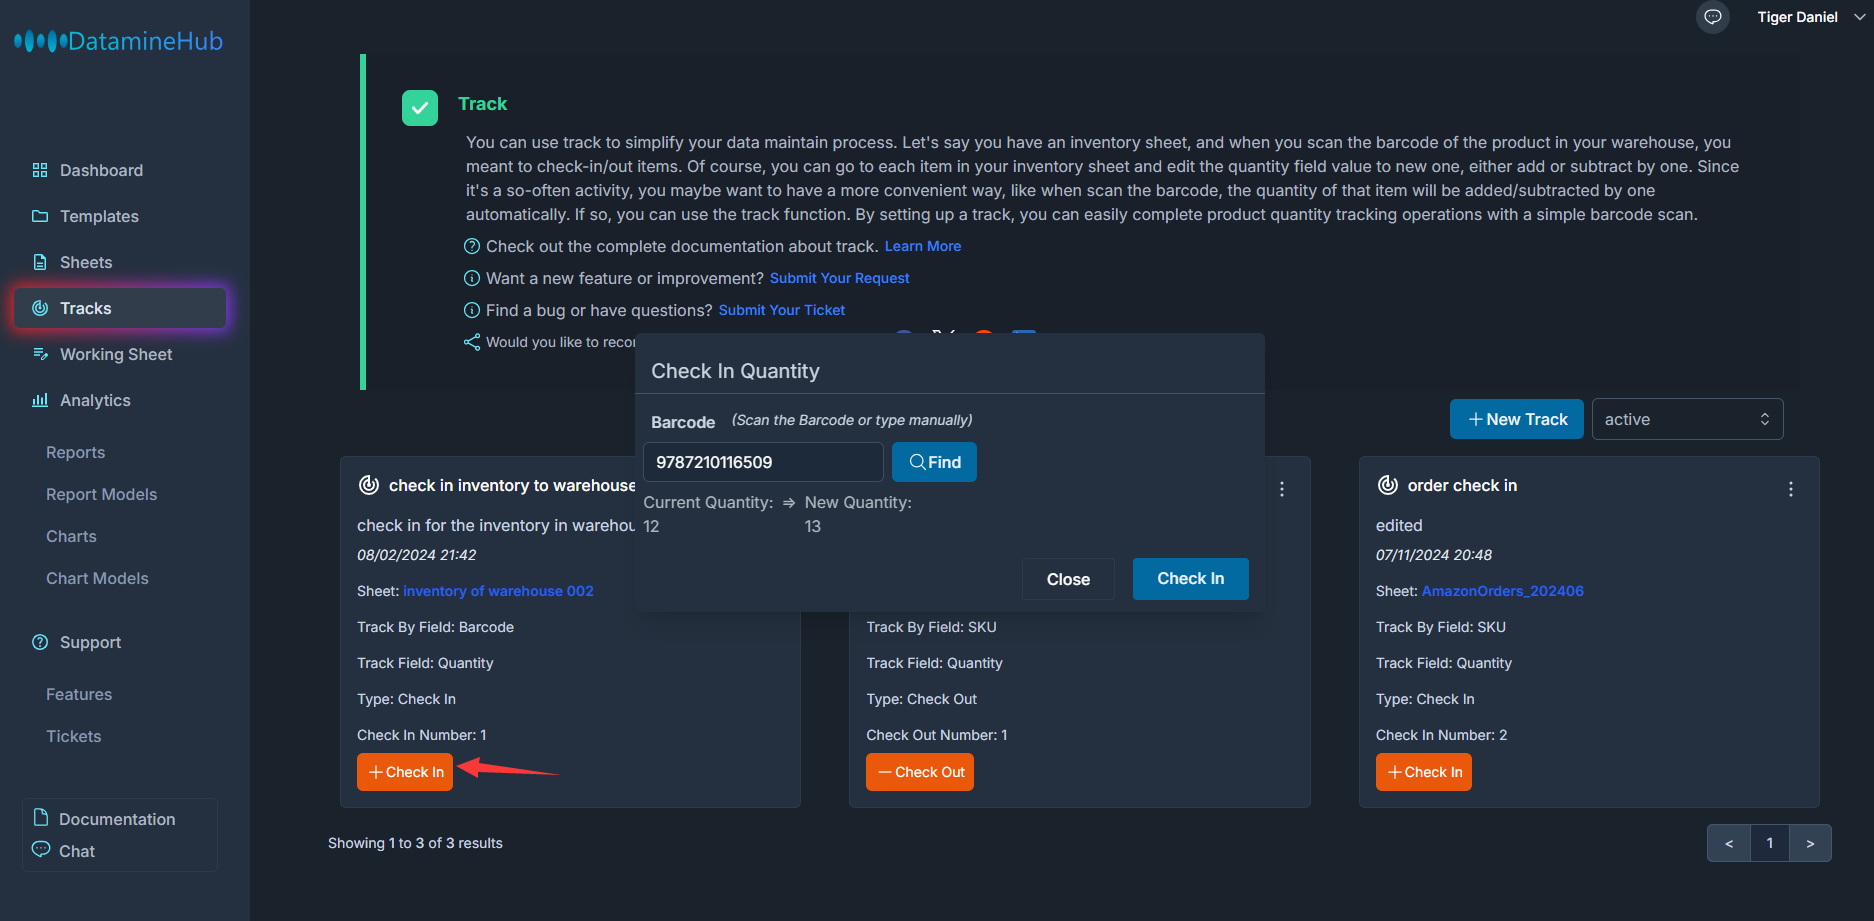Screen dimensions: 1874x921
Task: Open the order check in card's three-dot menu
Action: point(1791,489)
